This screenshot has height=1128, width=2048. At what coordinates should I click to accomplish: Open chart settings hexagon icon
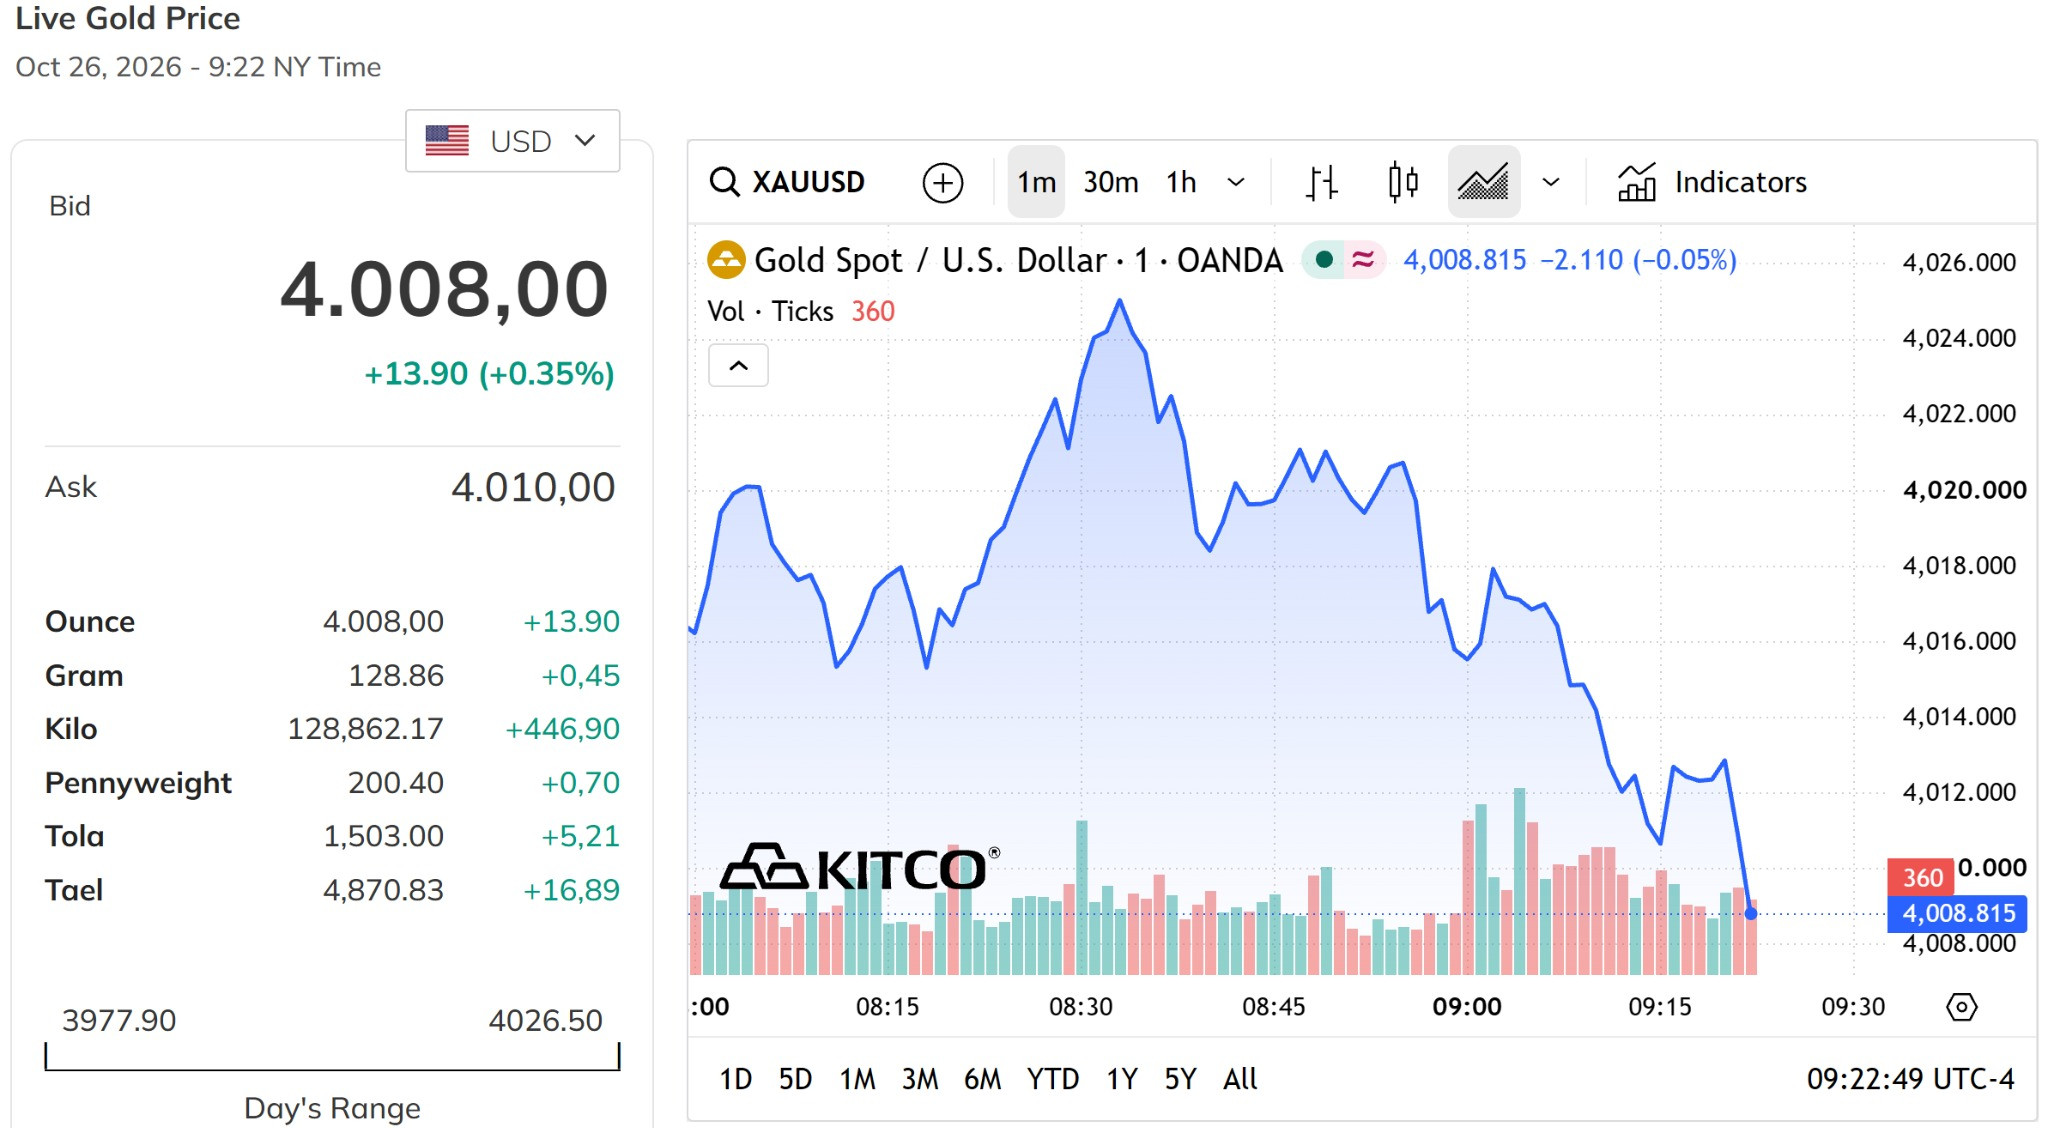(1961, 1007)
